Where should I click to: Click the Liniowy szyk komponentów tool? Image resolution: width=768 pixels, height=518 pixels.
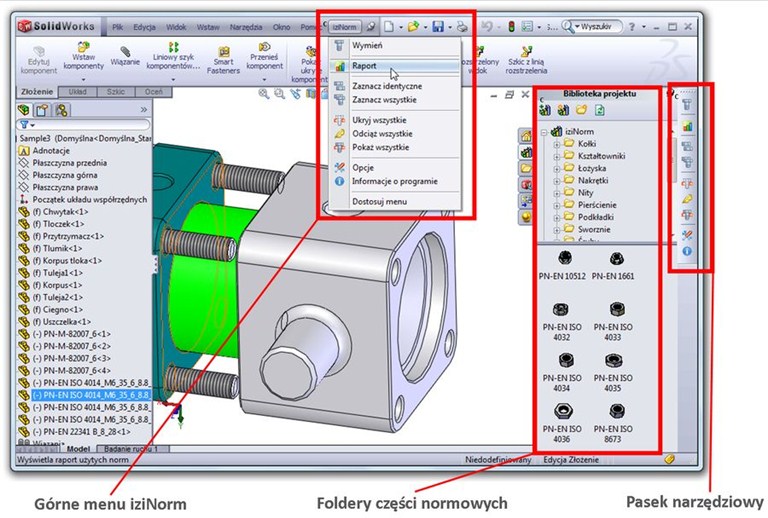click(173, 56)
